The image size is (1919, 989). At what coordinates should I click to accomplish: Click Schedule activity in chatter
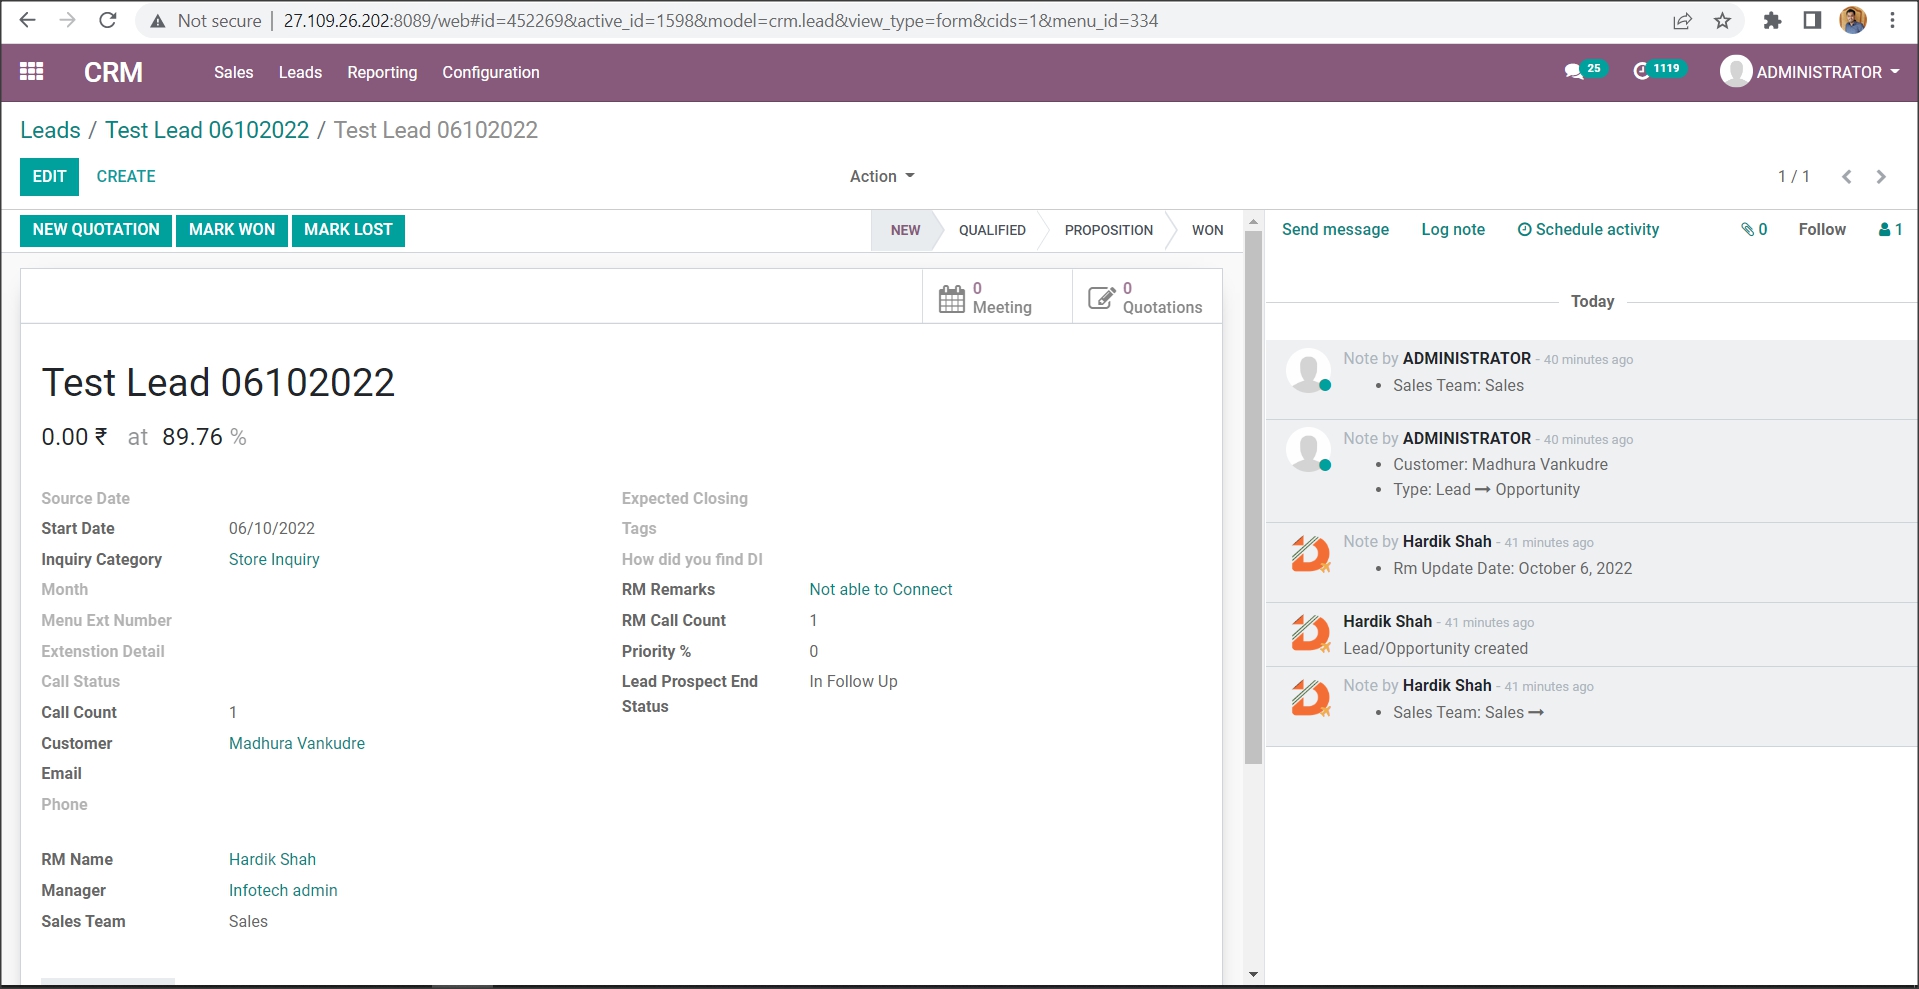(1588, 229)
